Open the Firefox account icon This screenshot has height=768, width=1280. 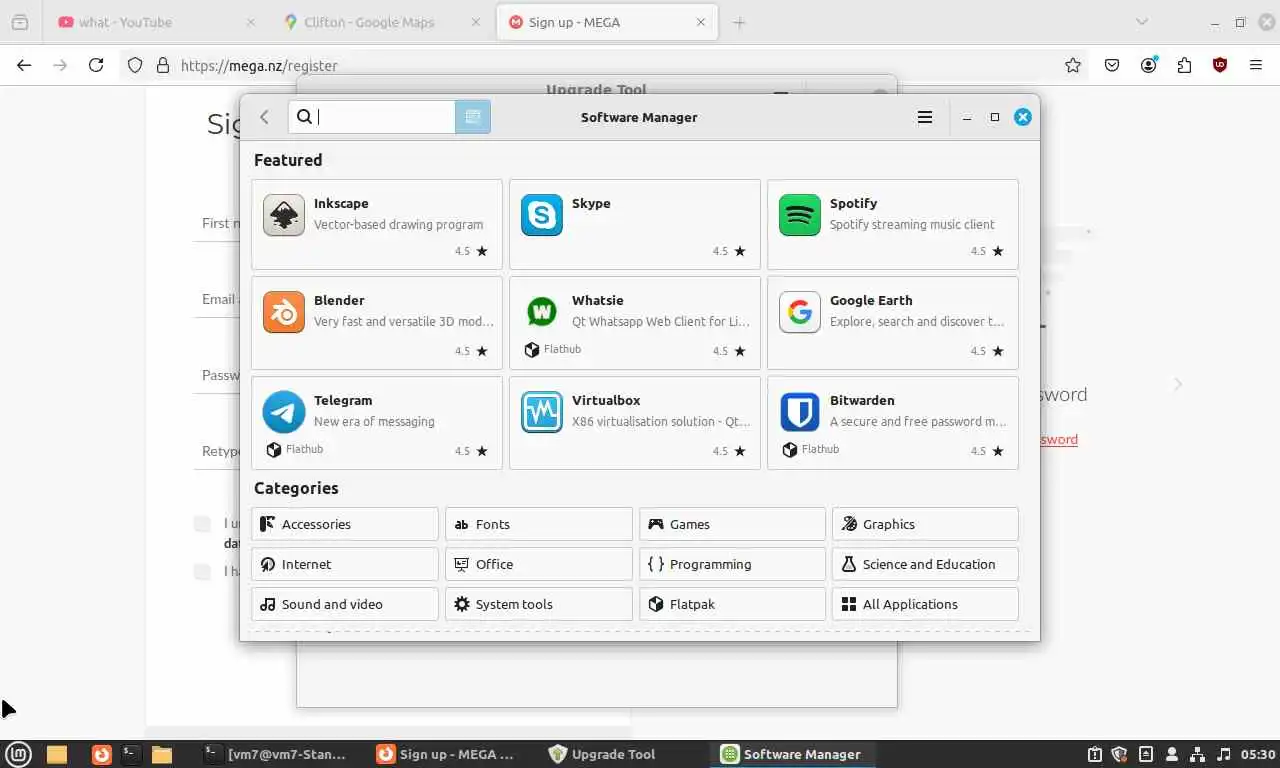1149,65
